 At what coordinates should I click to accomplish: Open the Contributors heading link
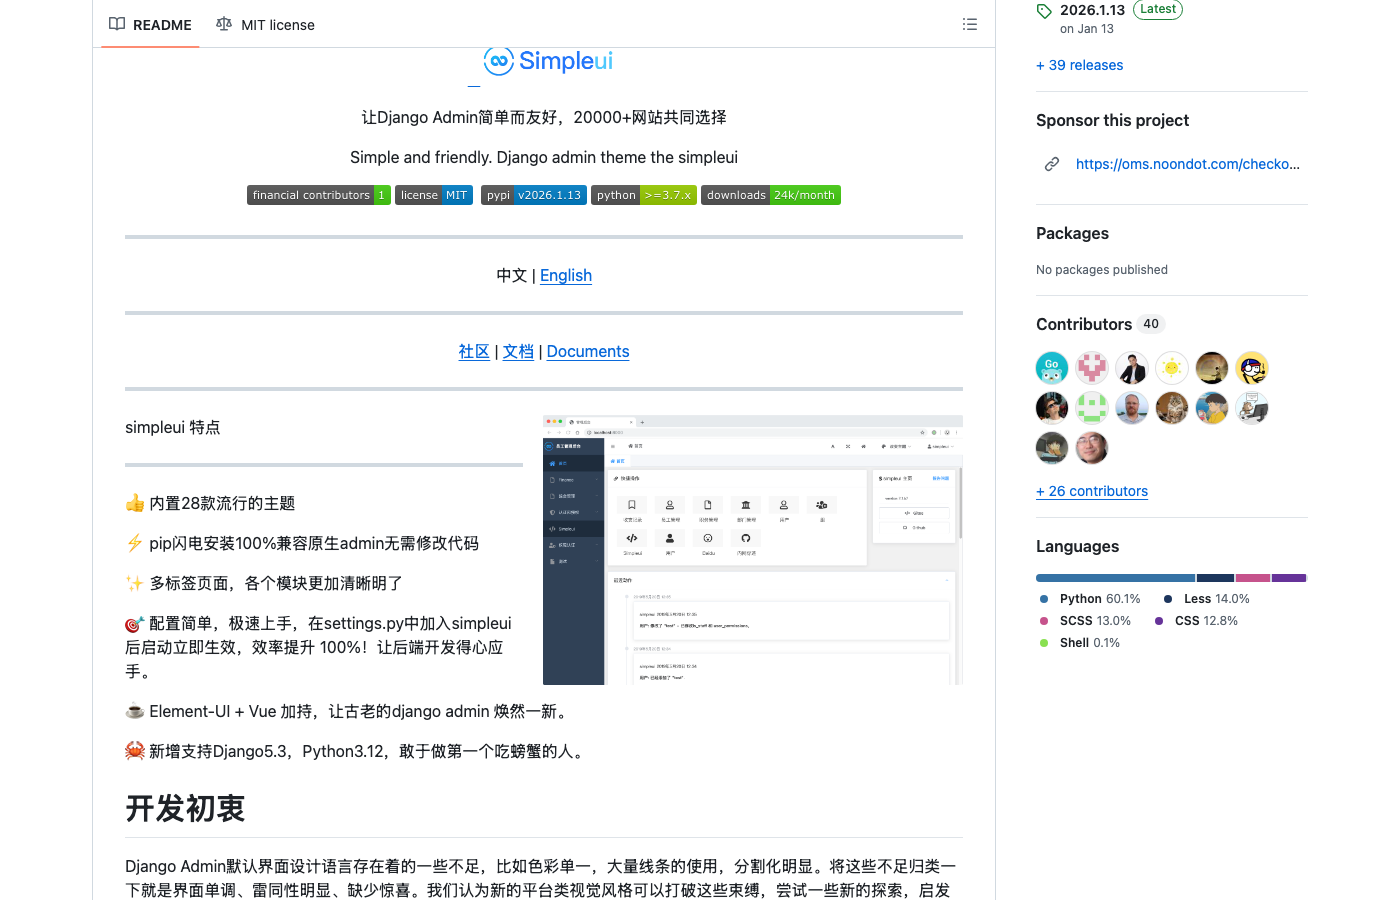(1084, 324)
